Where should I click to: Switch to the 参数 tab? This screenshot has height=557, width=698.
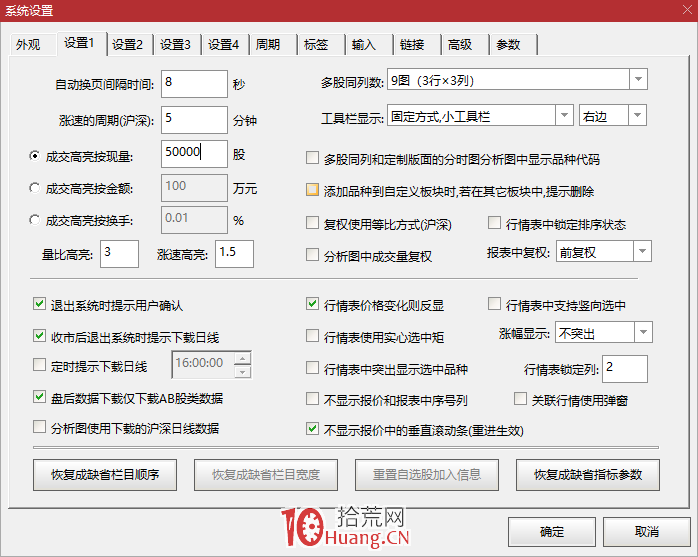[514, 45]
